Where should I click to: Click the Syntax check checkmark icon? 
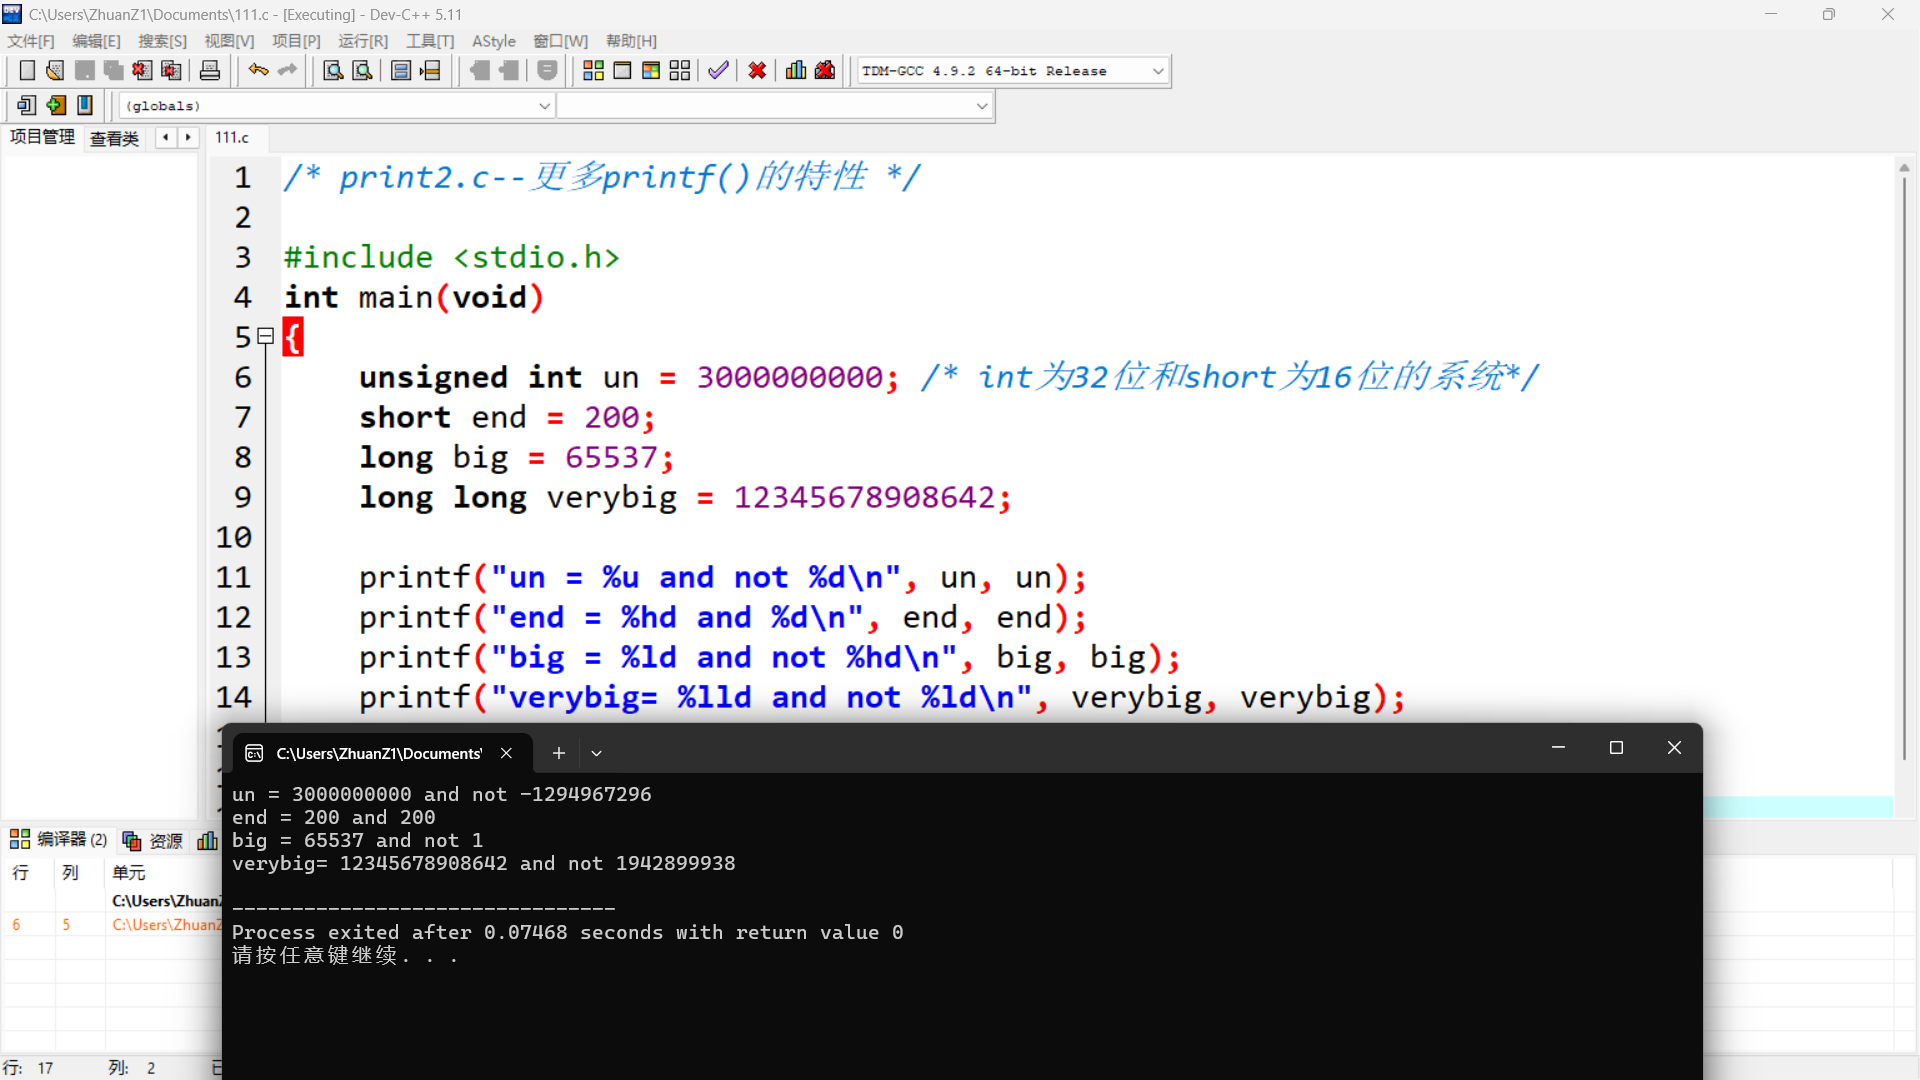click(x=718, y=71)
